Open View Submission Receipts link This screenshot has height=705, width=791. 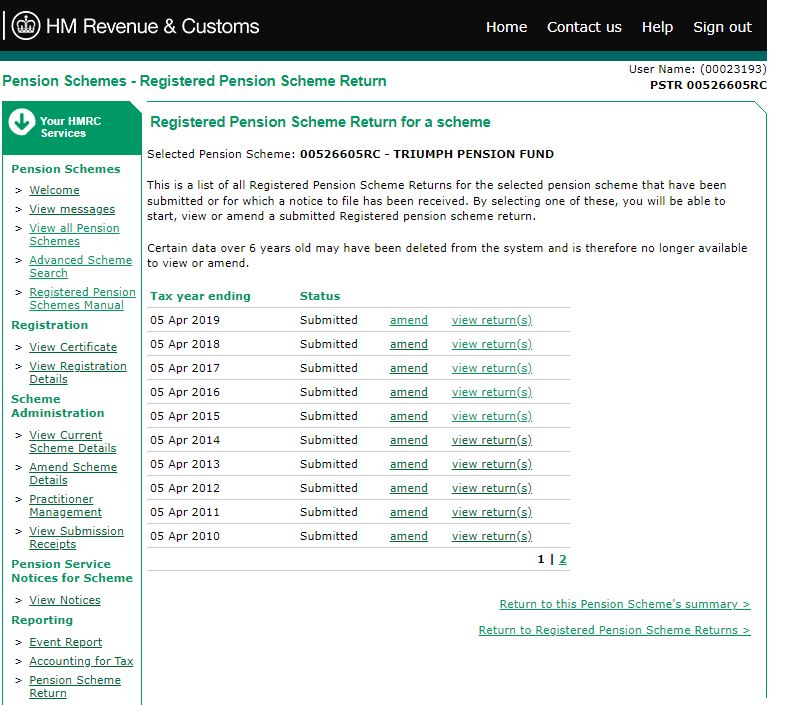click(x=76, y=538)
